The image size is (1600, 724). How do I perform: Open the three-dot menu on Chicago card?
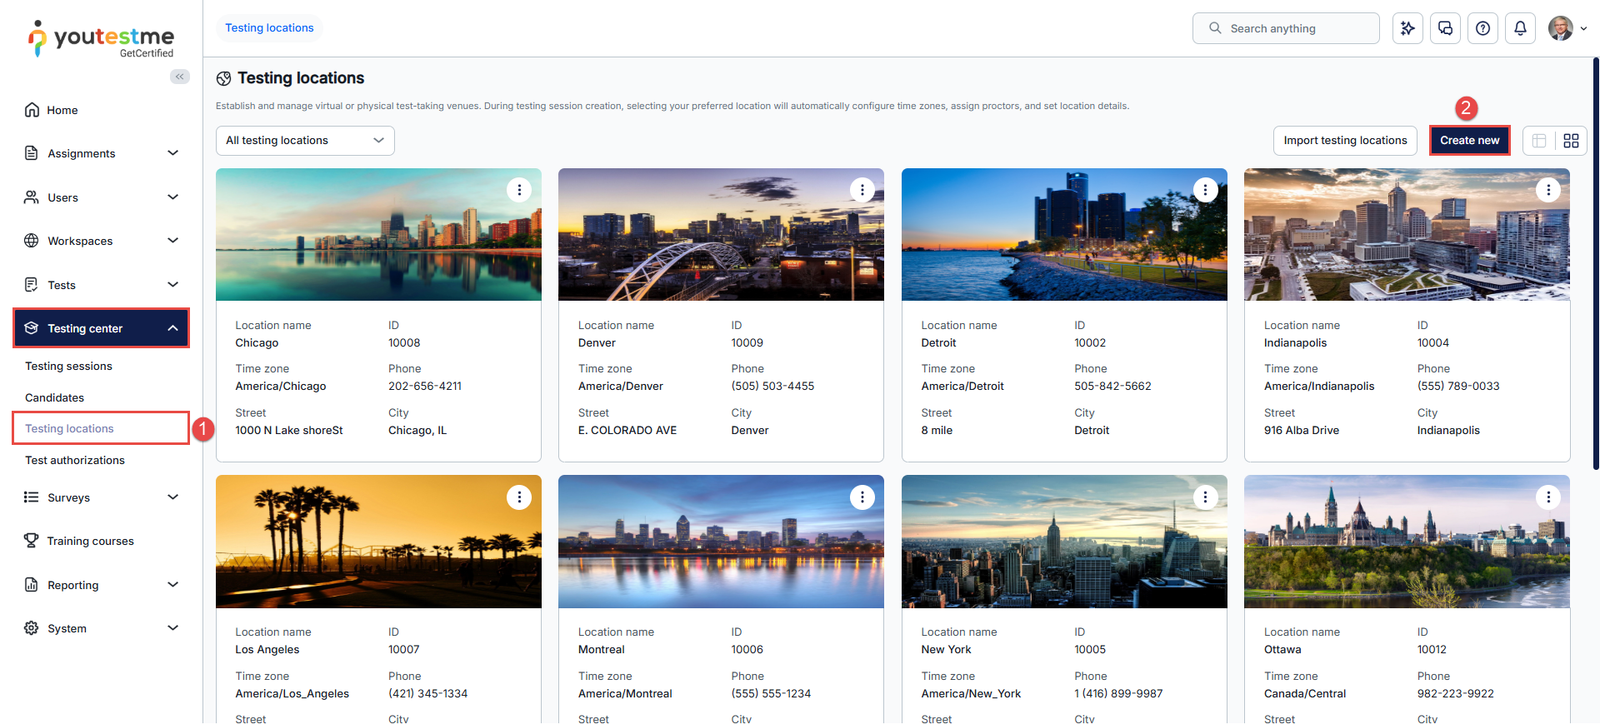519,190
